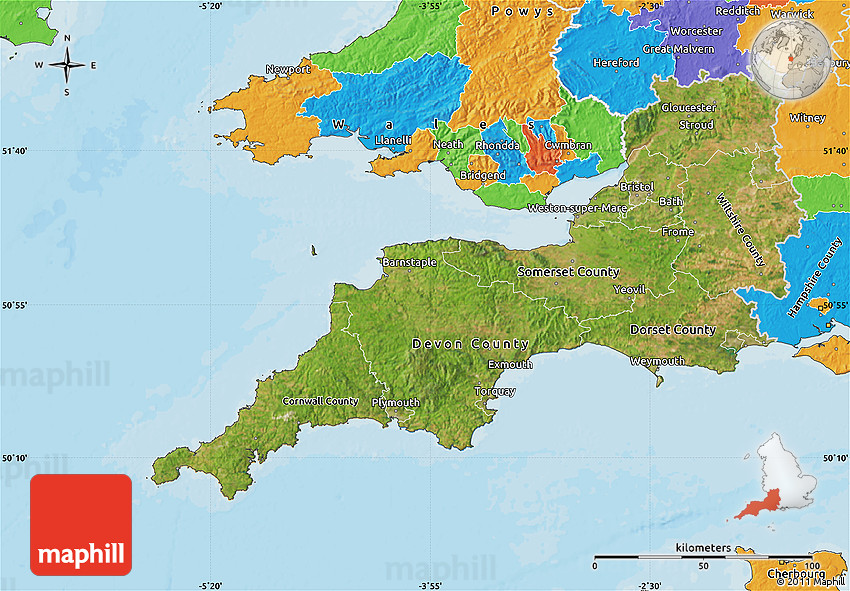
Task: Click the Barnstaple town label
Action: point(409,262)
